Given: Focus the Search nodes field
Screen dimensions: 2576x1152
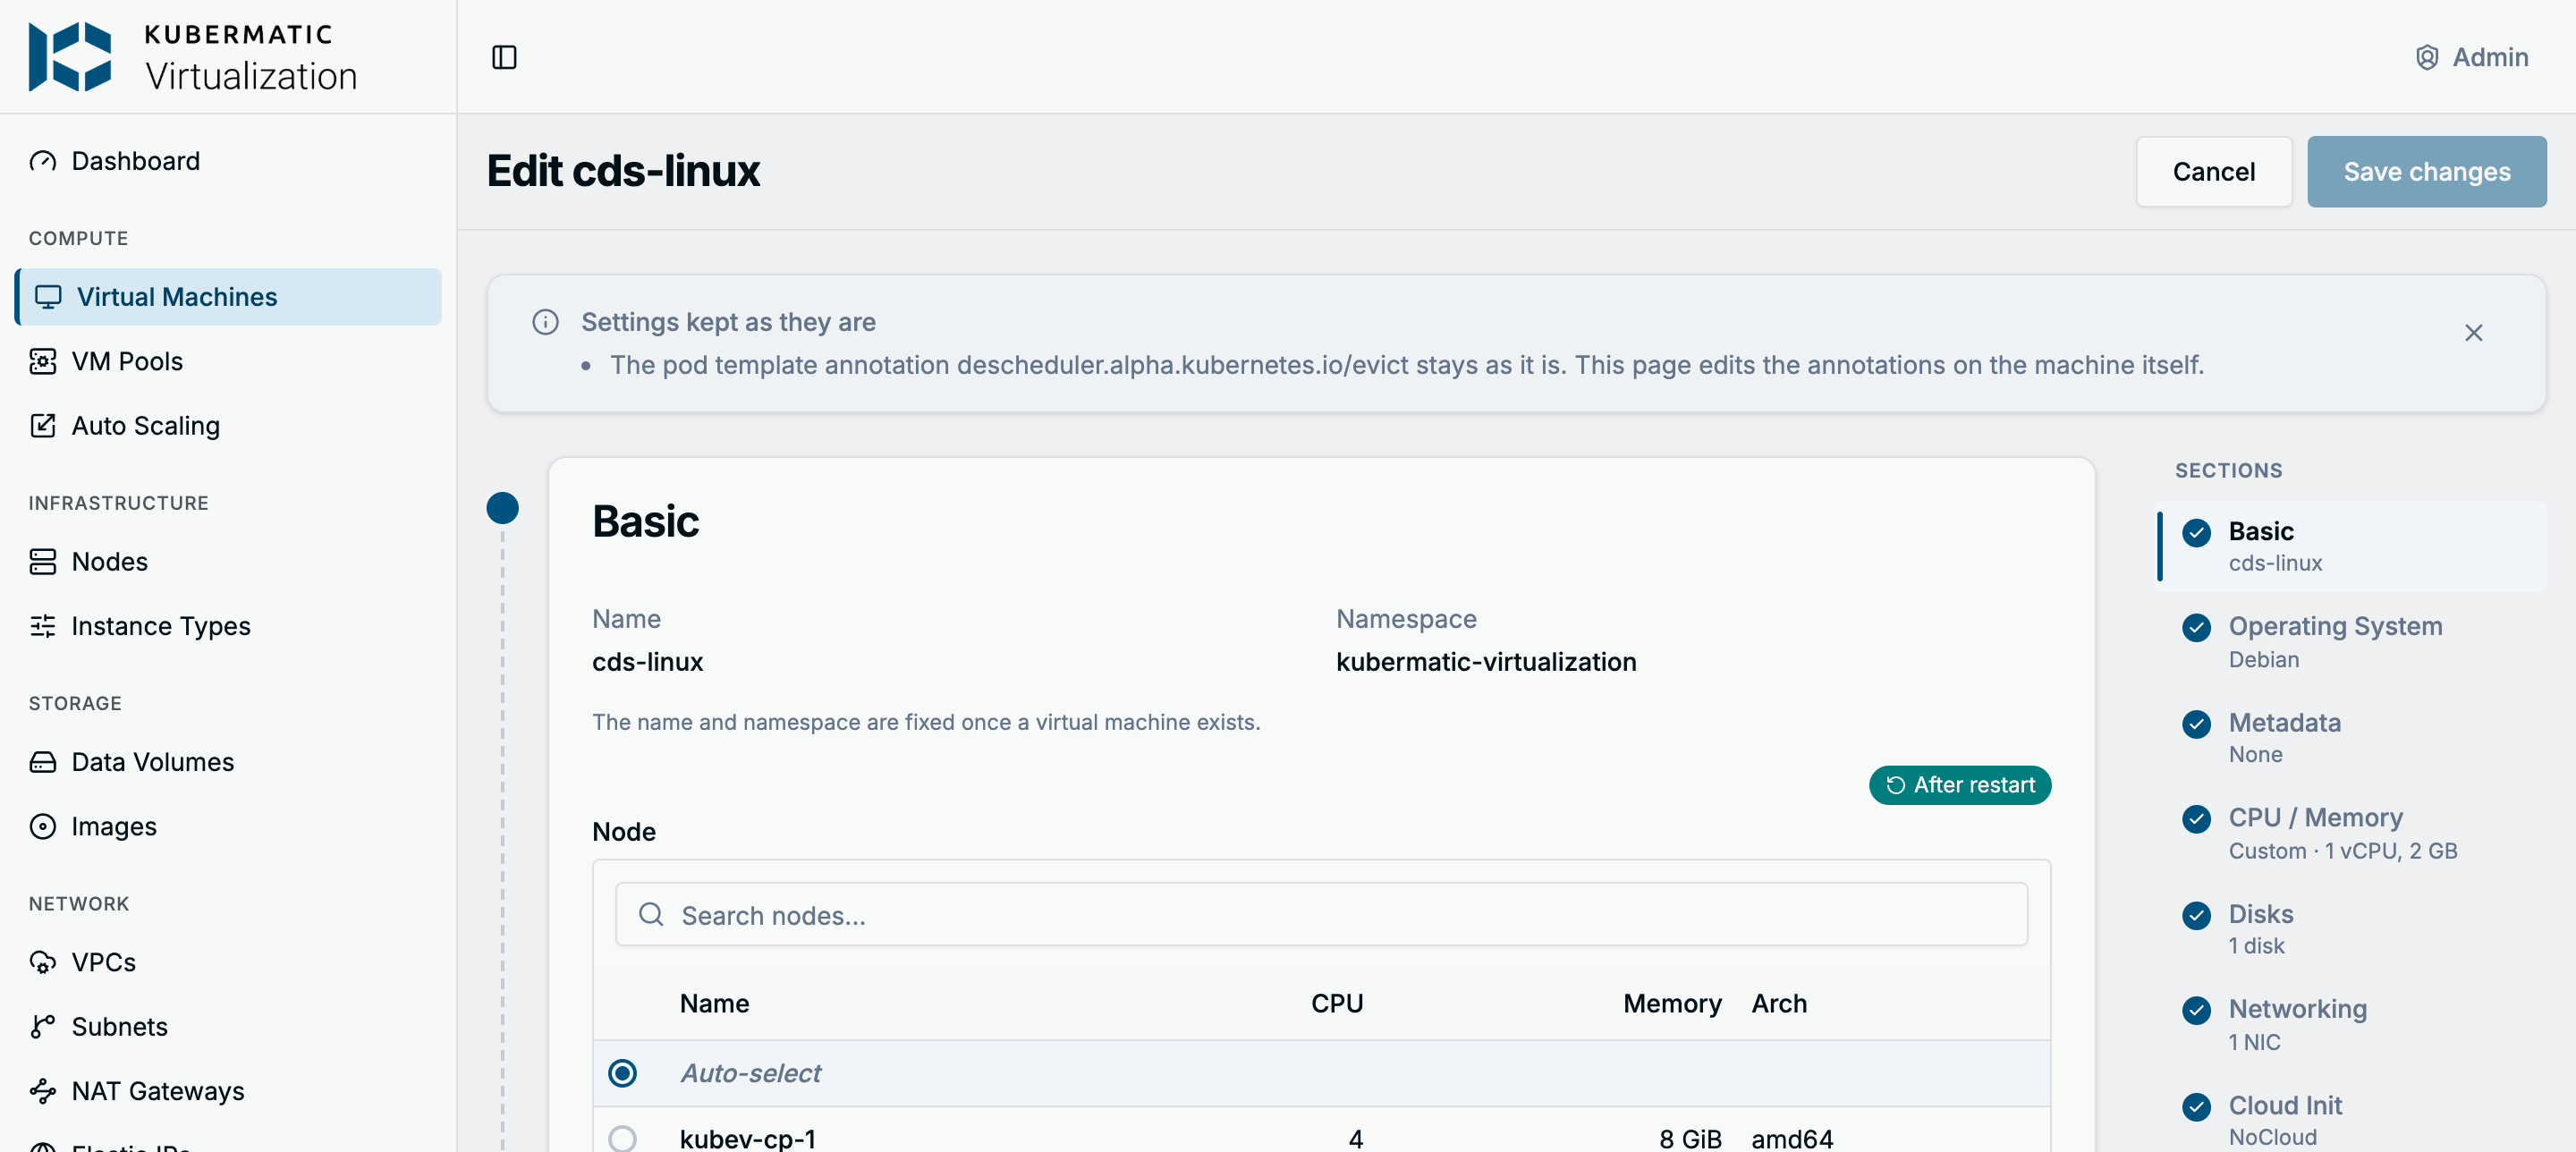Looking at the screenshot, I should [1321, 914].
